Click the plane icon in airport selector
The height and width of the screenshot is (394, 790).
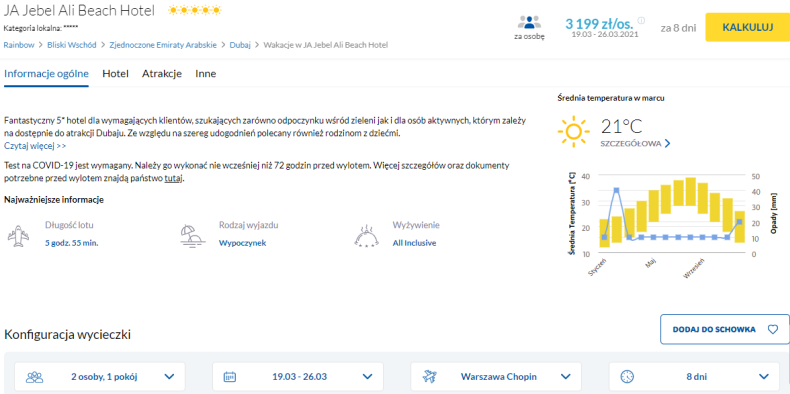pos(429,376)
